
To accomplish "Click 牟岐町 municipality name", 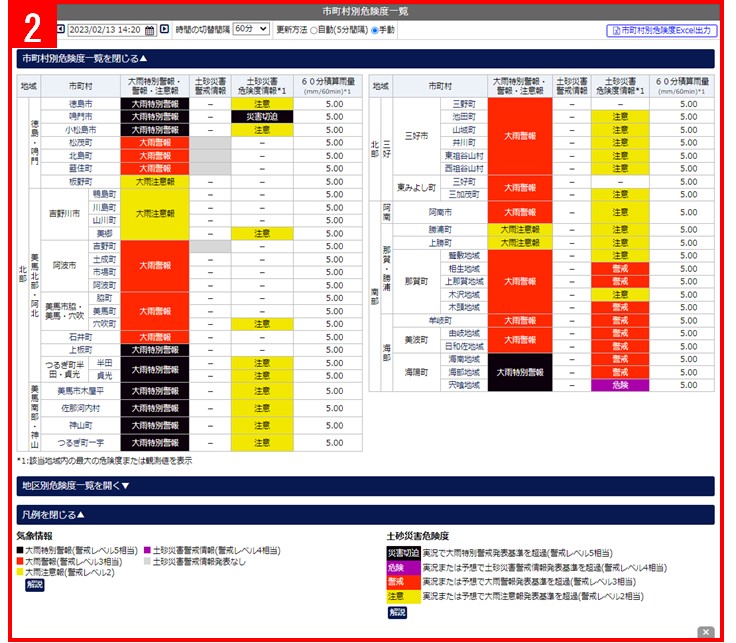I will tap(440, 321).
